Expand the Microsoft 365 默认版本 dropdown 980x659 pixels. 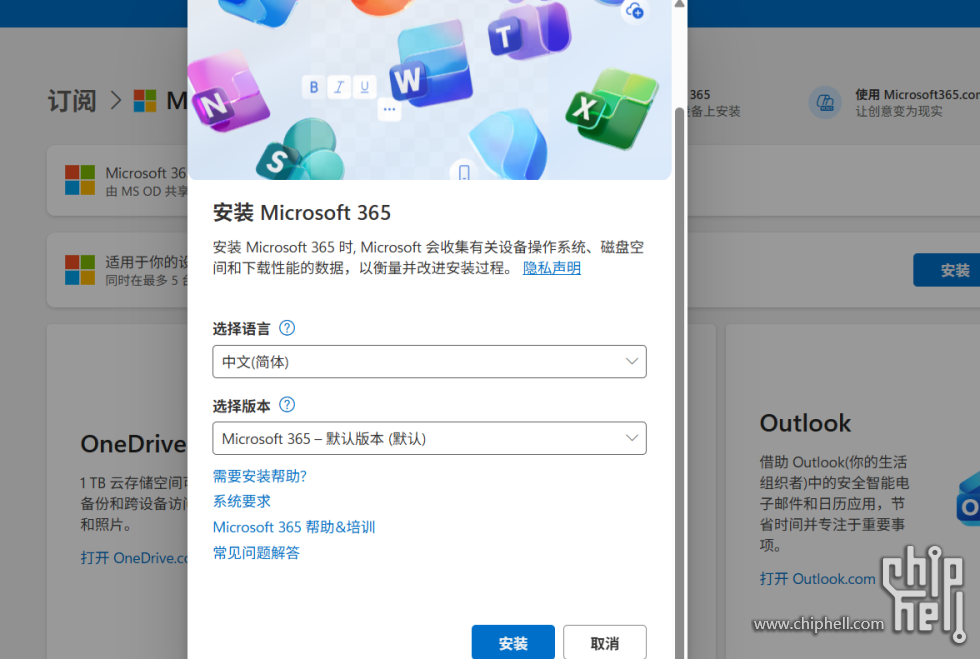coord(429,438)
